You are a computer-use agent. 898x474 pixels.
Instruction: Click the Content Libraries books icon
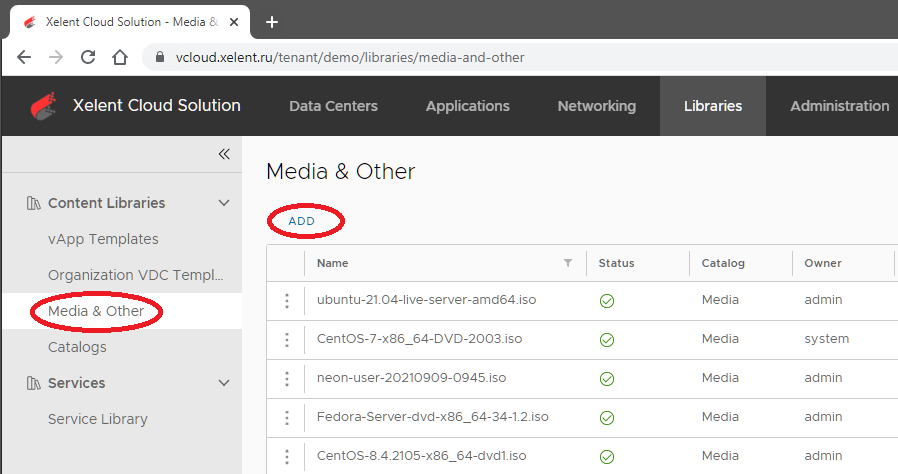[x=34, y=203]
